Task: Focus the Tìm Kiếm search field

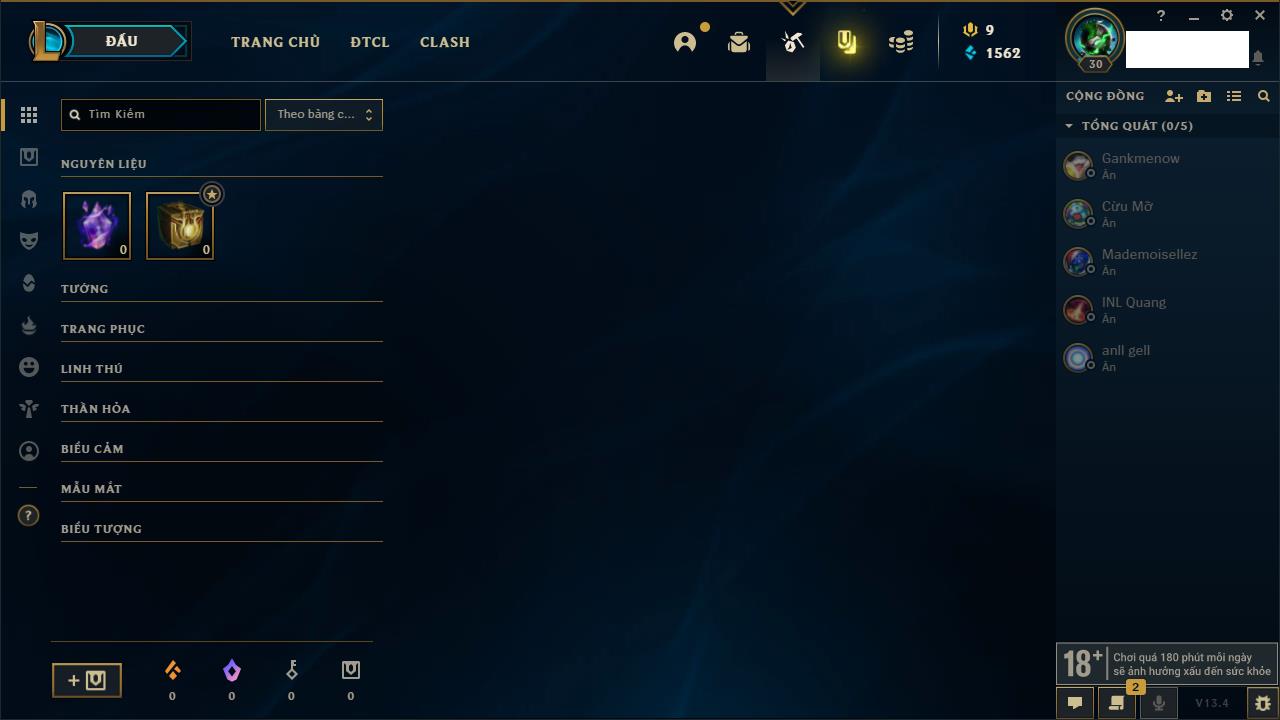Action: [x=161, y=114]
